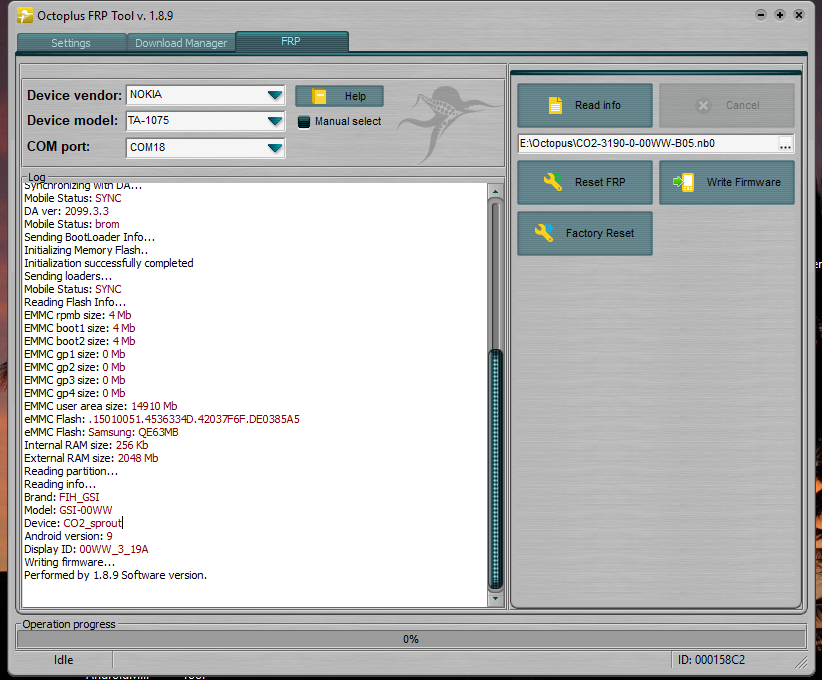Click the log scrollbar down arrow
This screenshot has height=680, width=822.
point(495,599)
